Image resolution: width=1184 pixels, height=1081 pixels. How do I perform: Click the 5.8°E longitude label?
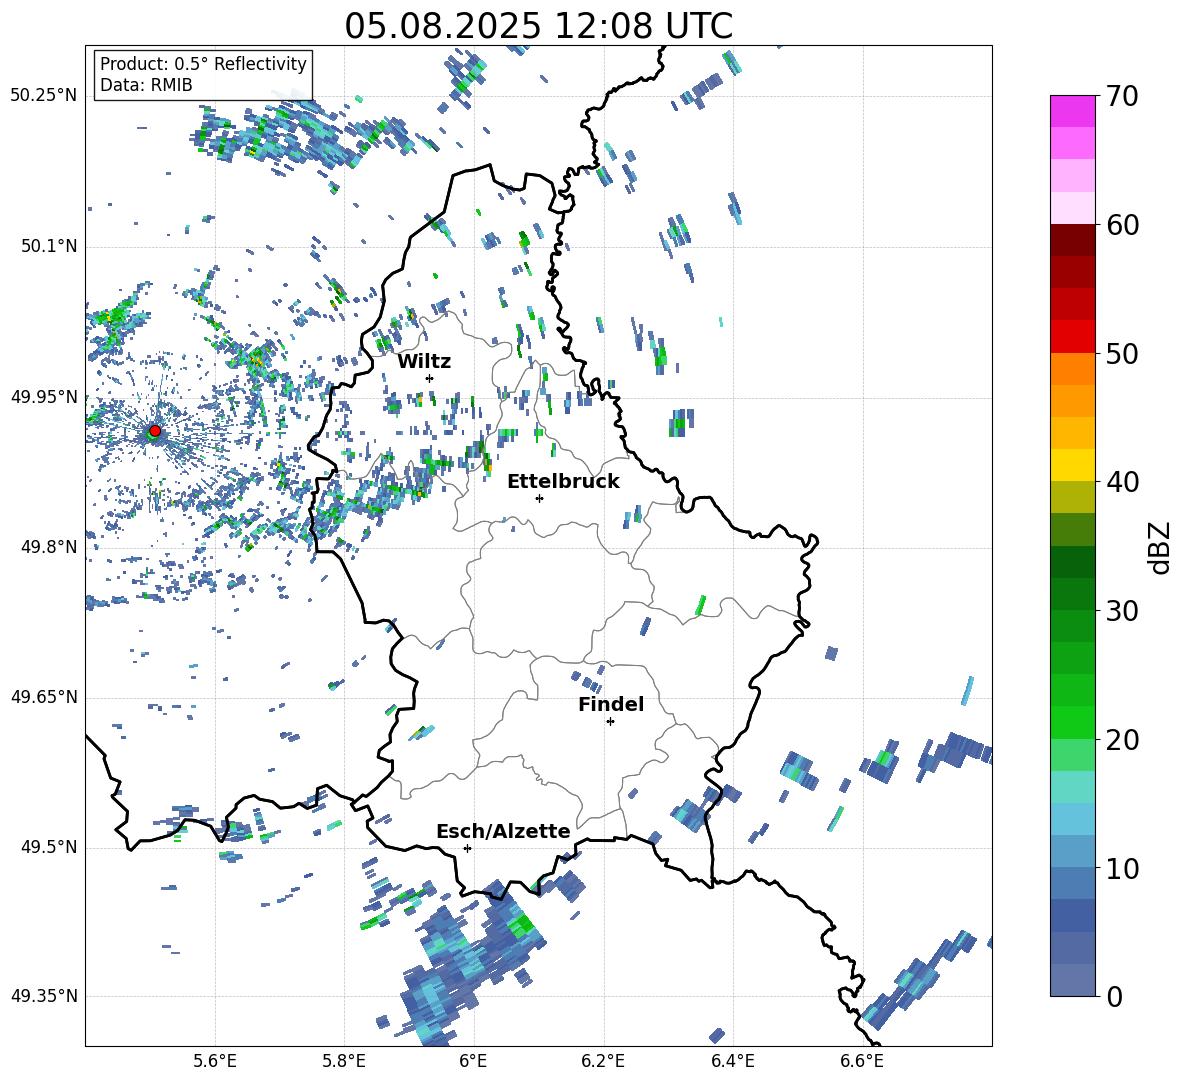click(x=344, y=1061)
